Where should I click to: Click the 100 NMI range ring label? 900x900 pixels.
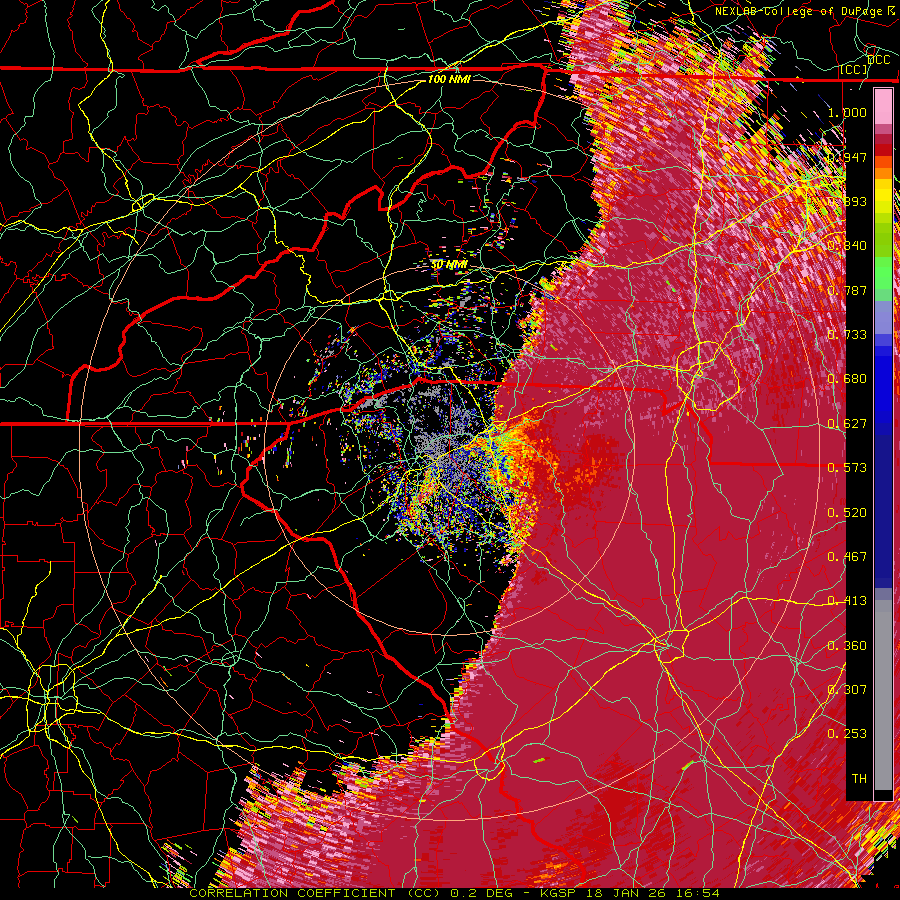coord(449,79)
